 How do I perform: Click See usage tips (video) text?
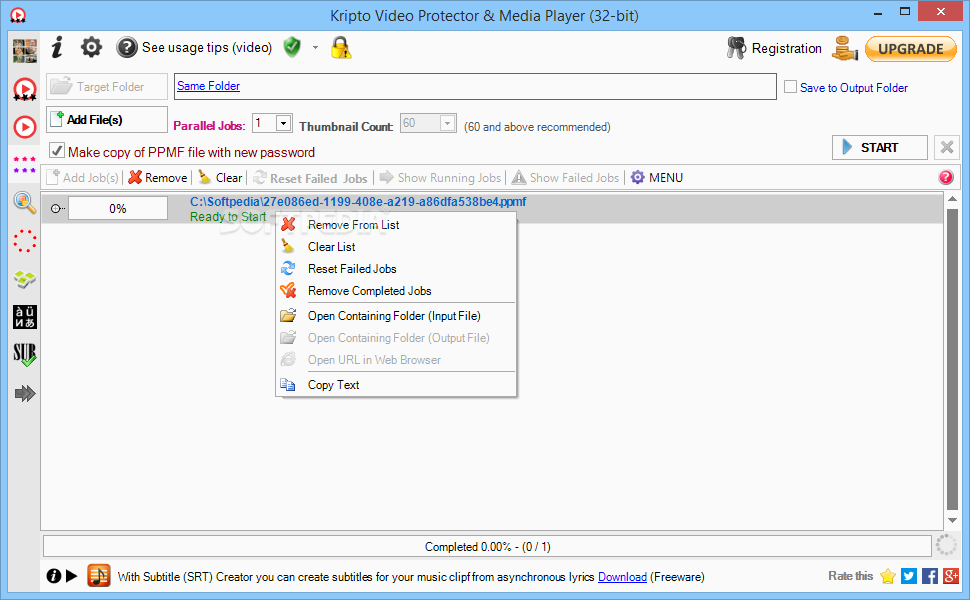pyautogui.click(x=207, y=48)
